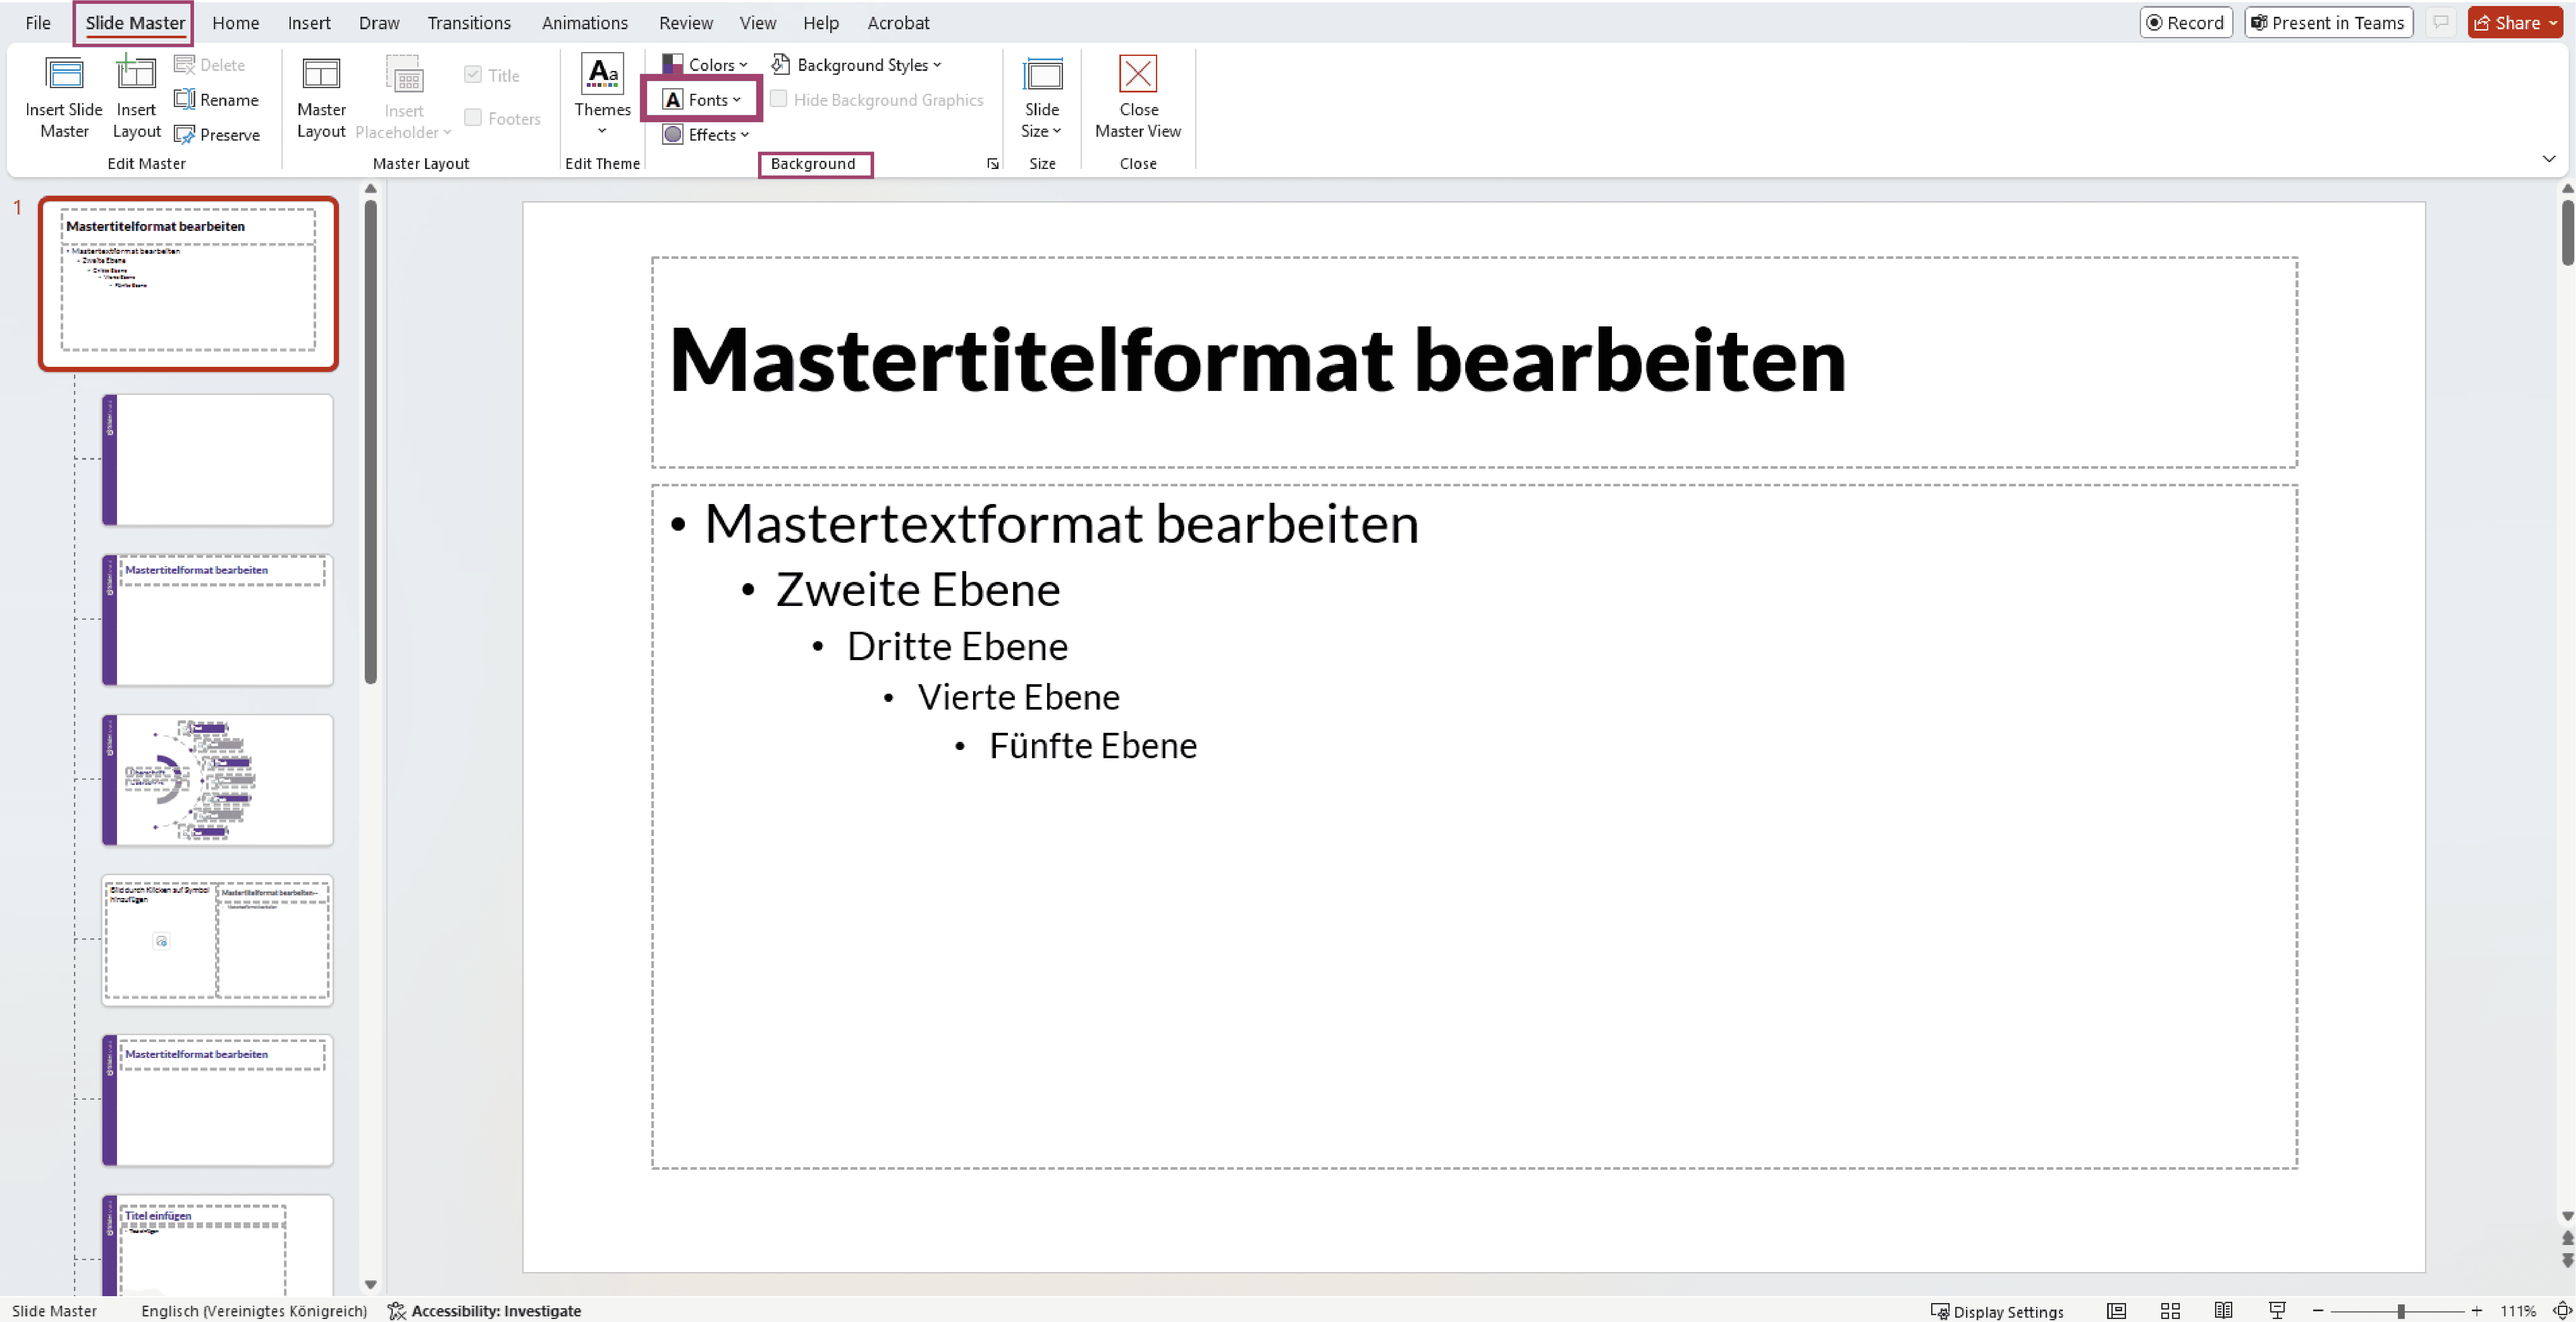Image resolution: width=2576 pixels, height=1322 pixels.
Task: Open theme Fonts menu
Action: point(702,100)
